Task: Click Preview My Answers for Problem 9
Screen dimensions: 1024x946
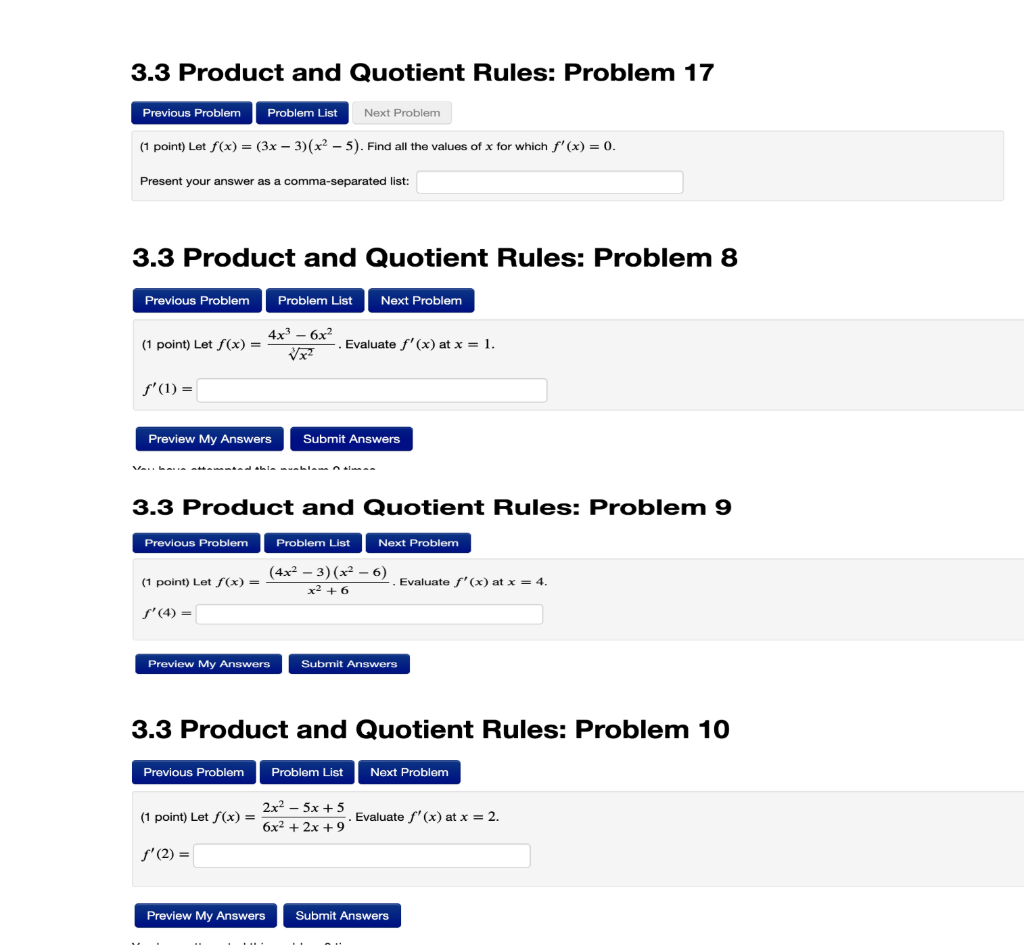Action: point(207,663)
